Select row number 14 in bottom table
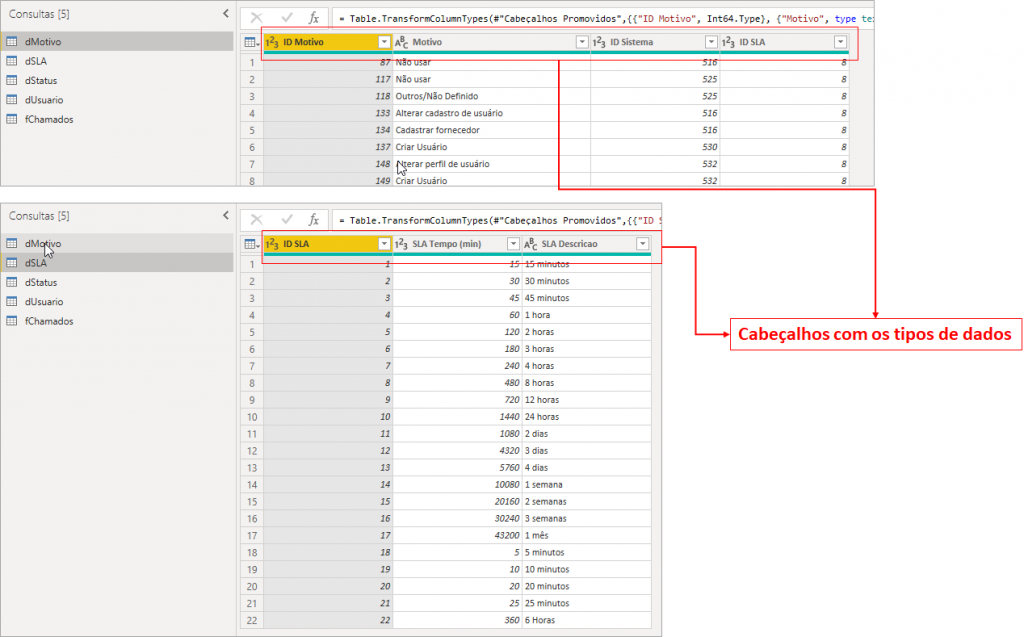 coord(252,485)
